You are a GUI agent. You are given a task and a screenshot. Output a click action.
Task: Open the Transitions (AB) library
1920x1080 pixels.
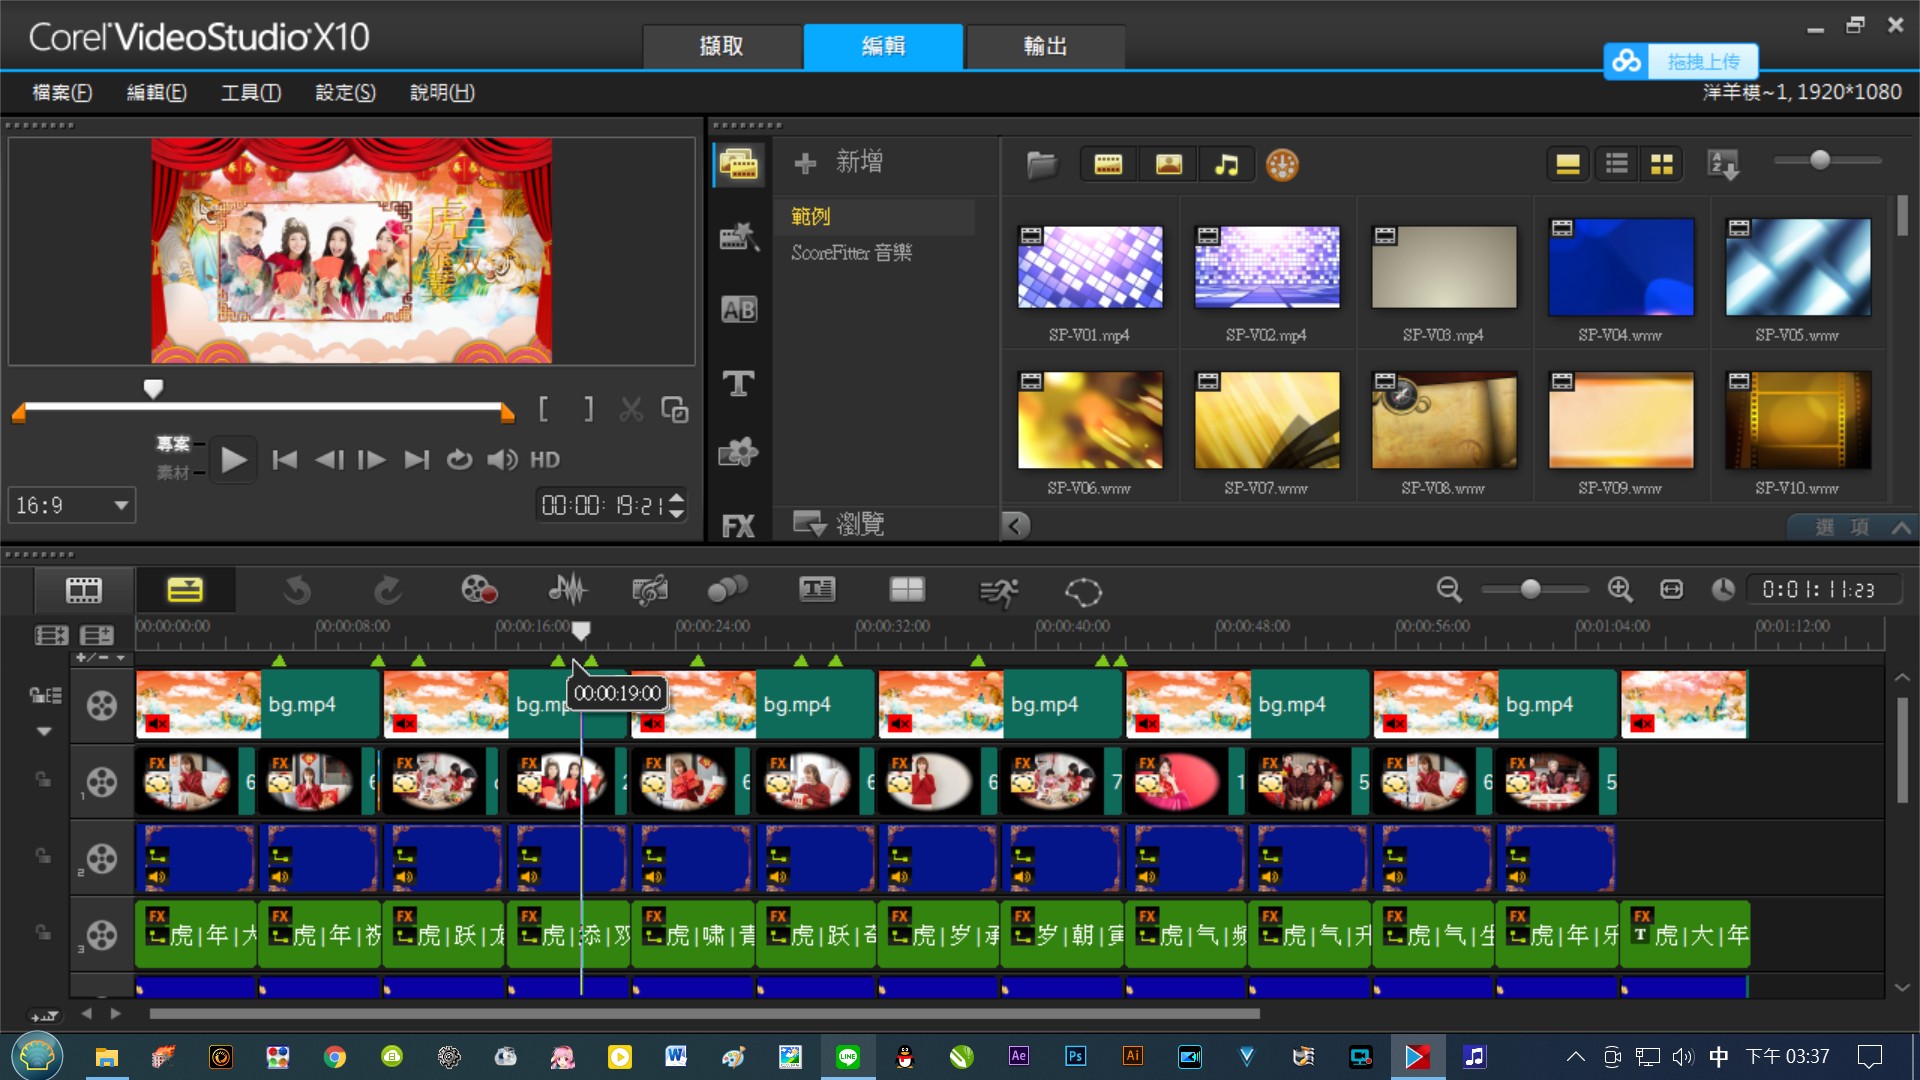(739, 310)
